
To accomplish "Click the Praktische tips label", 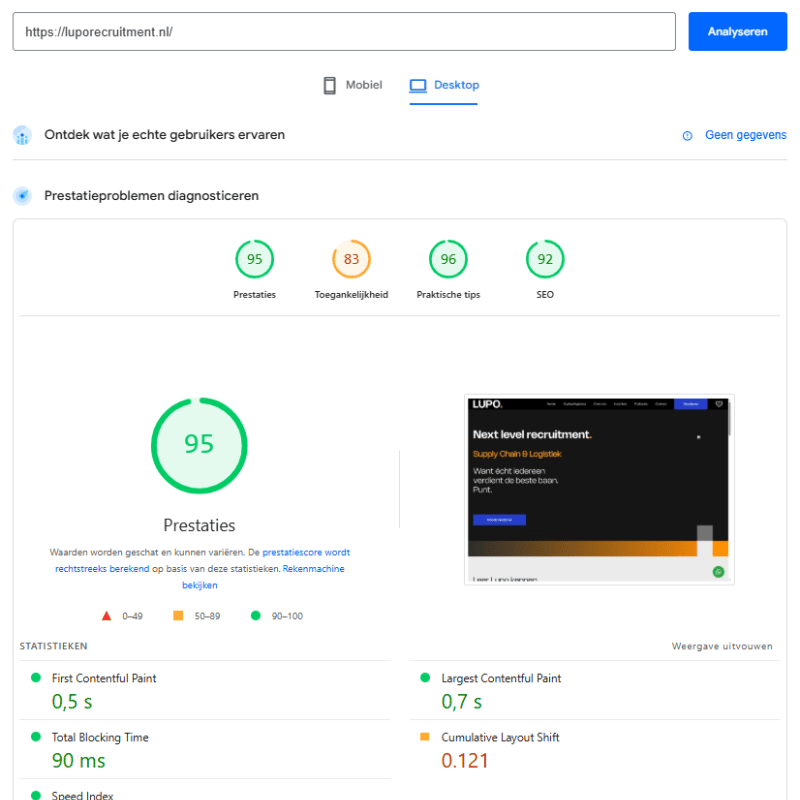I will (x=448, y=295).
